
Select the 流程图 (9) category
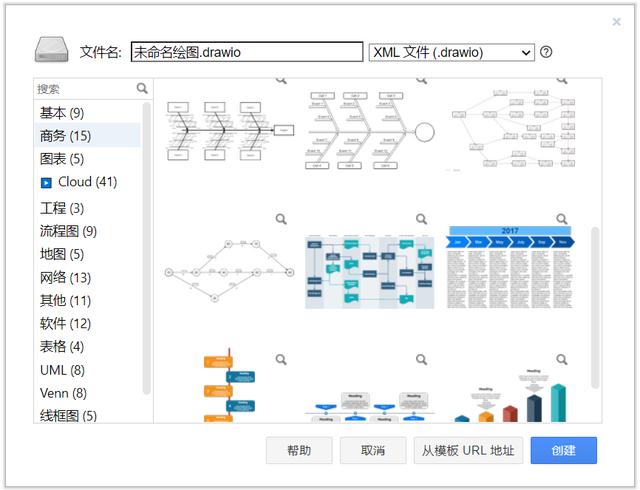(x=68, y=231)
